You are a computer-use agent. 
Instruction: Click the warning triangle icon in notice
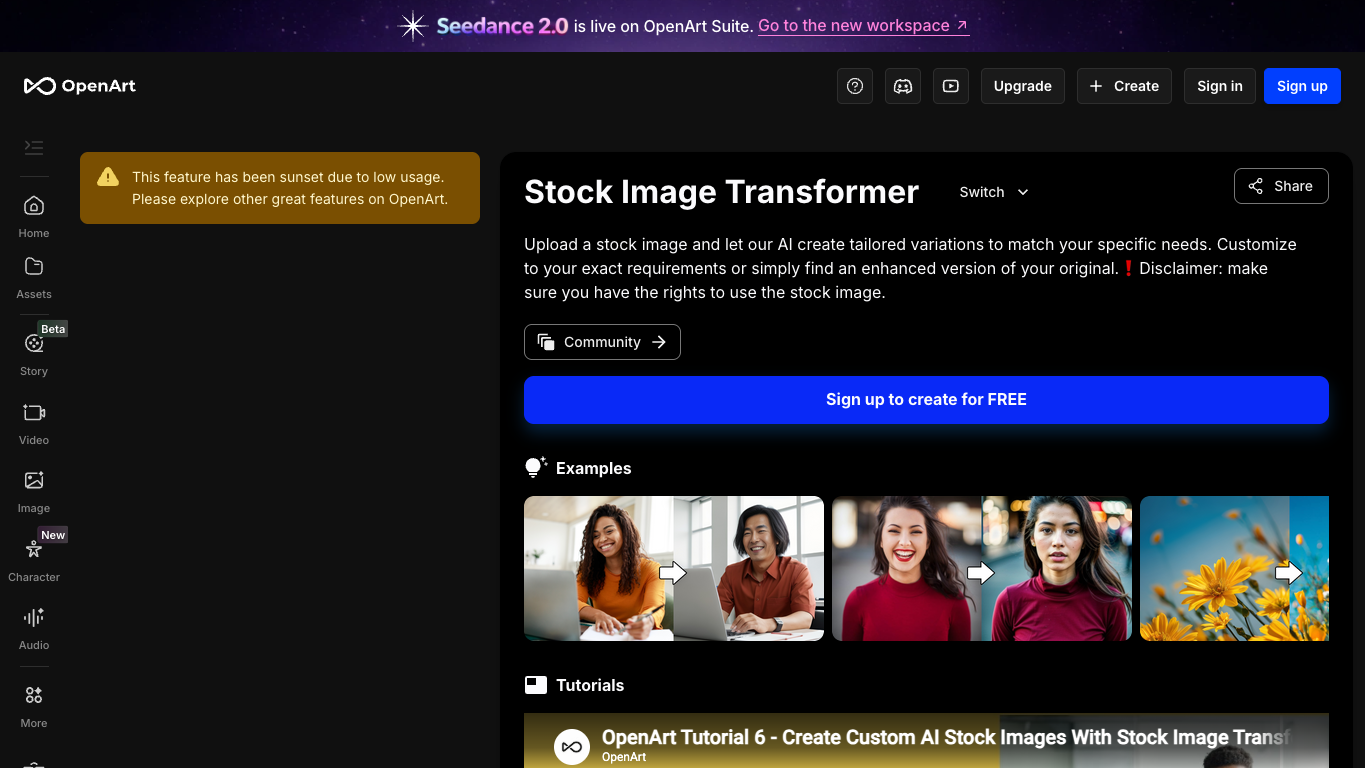[108, 177]
